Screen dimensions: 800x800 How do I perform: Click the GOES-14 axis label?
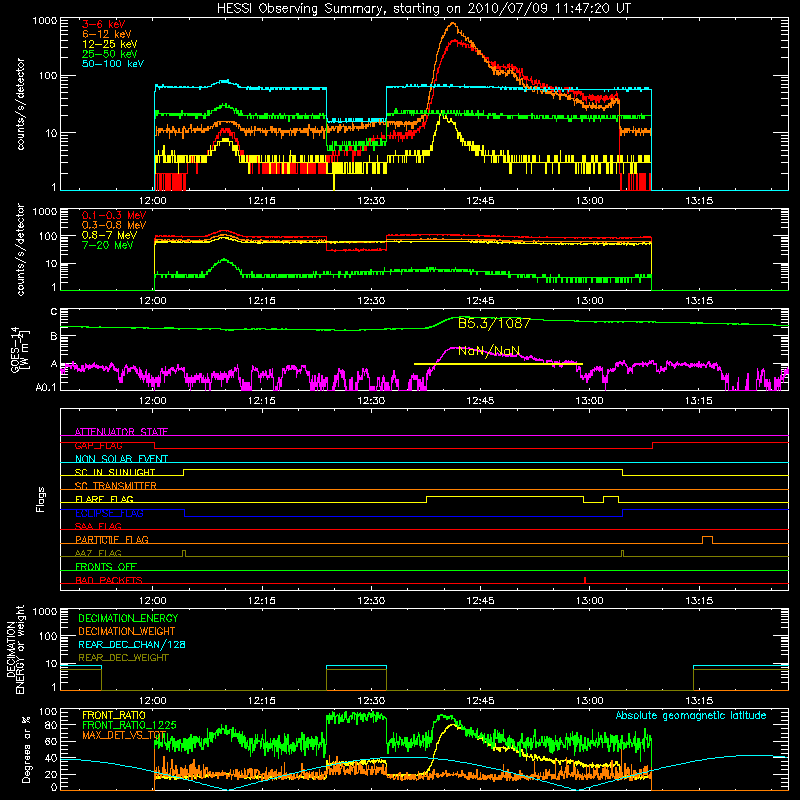pyautogui.click(x=19, y=349)
